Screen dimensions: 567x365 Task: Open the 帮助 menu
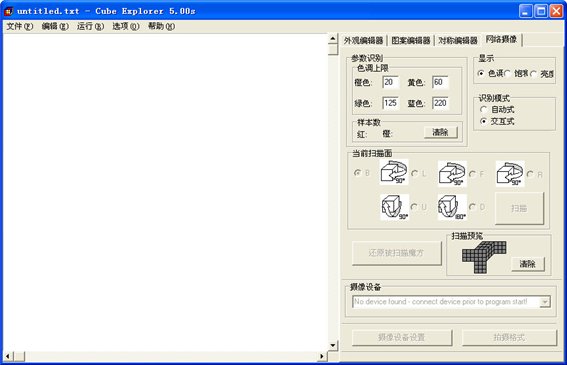(x=161, y=26)
